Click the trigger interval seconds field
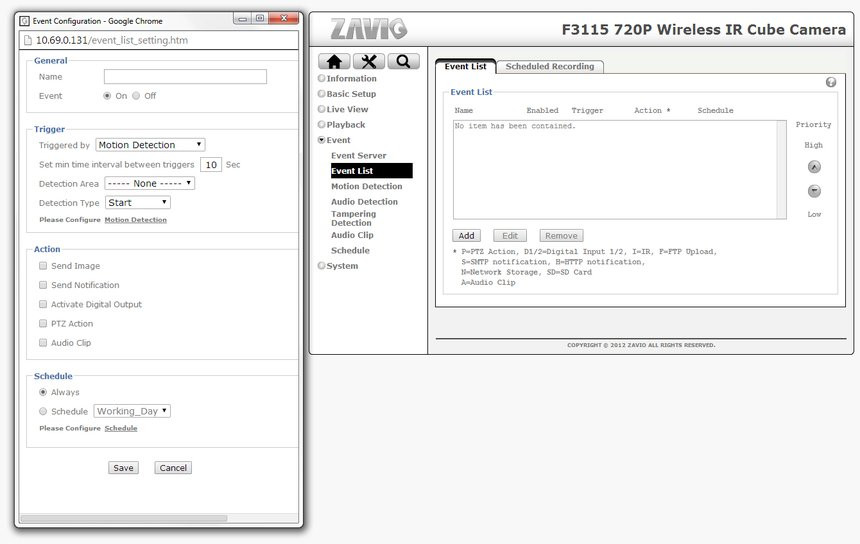Viewport: 860px width, 544px height. [x=211, y=164]
